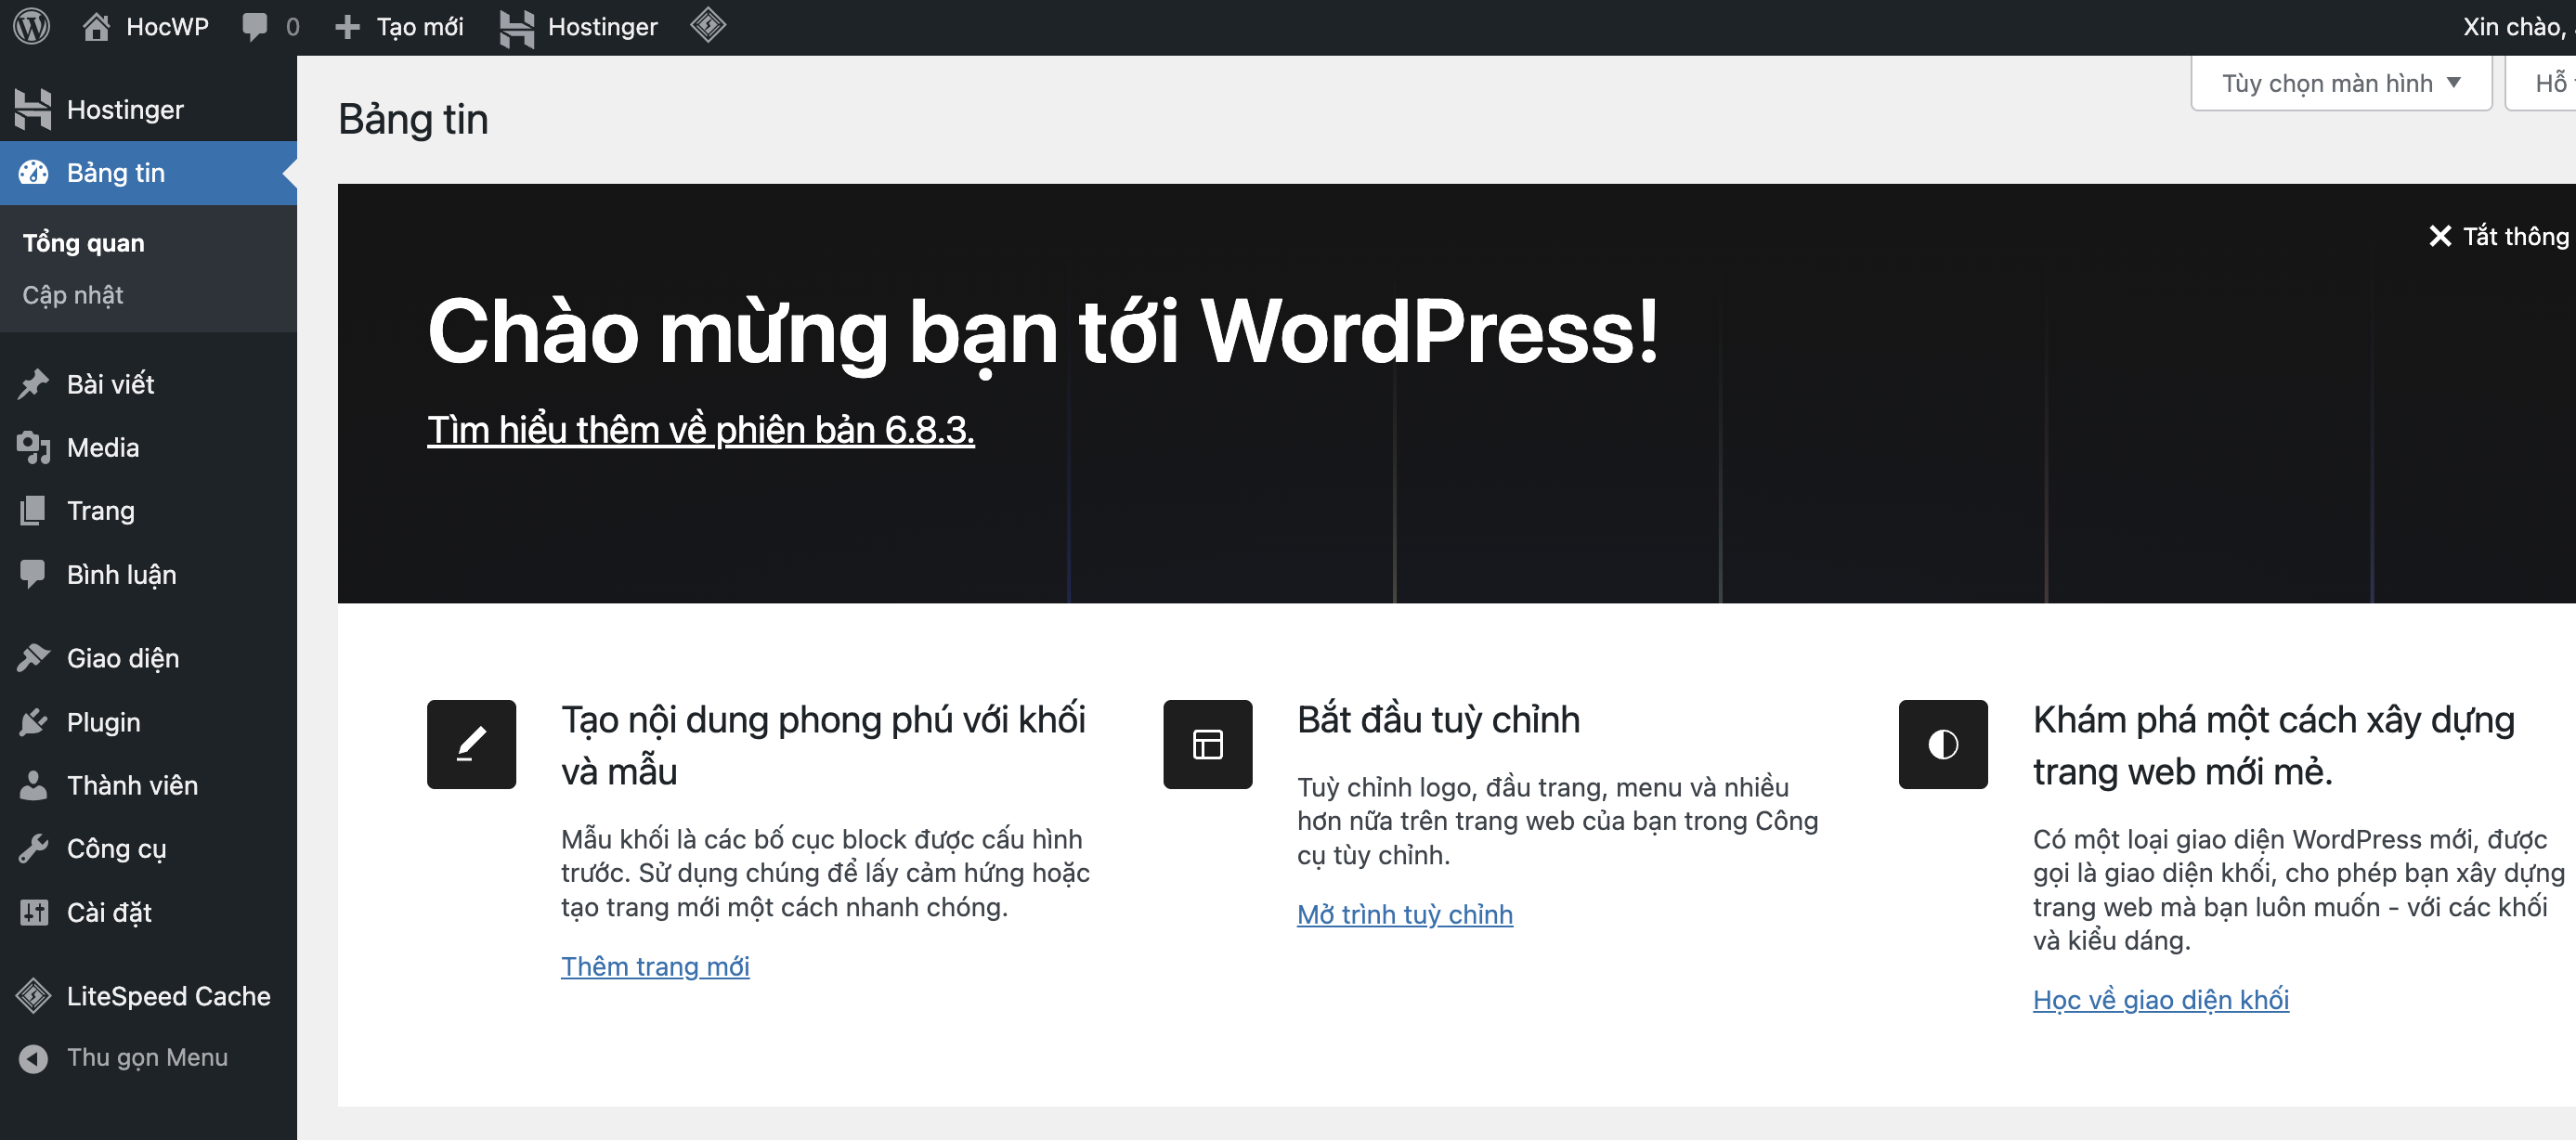Expand Tùy chọn màn hình dropdown
This screenshot has width=2576, height=1140.
[x=2339, y=83]
